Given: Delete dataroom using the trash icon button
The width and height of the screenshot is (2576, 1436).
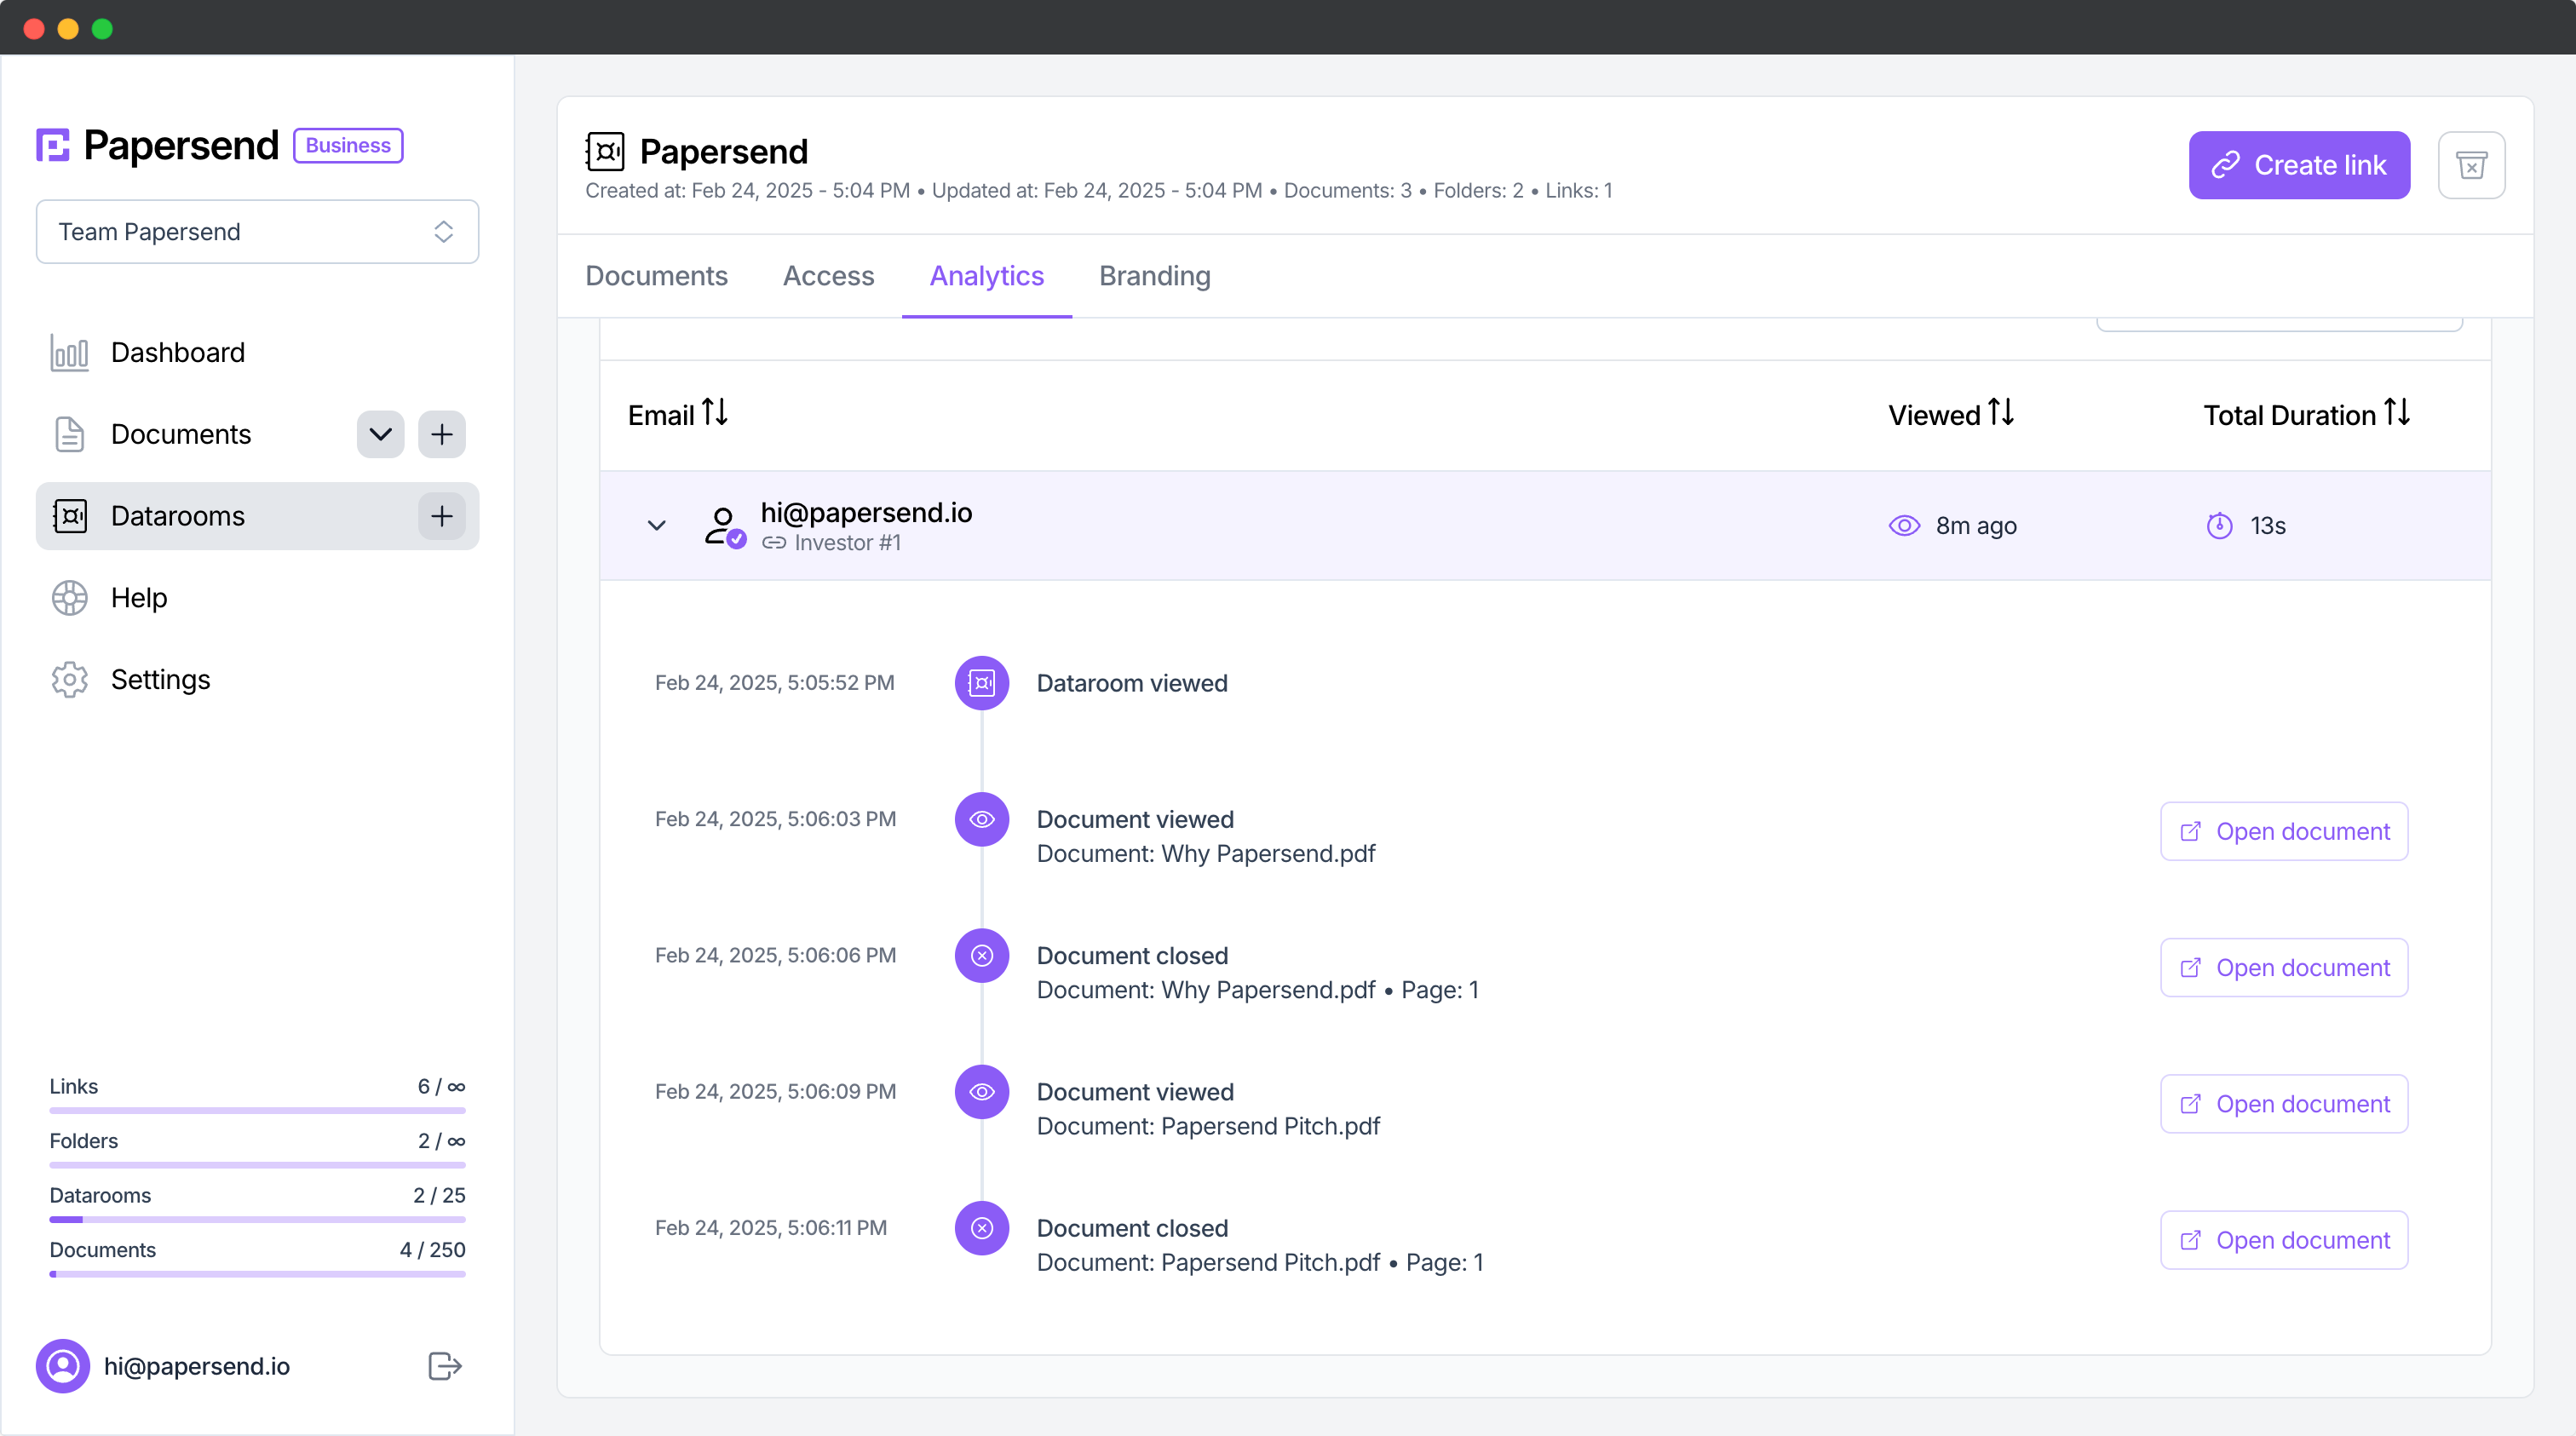Looking at the screenshot, I should pos(2471,165).
